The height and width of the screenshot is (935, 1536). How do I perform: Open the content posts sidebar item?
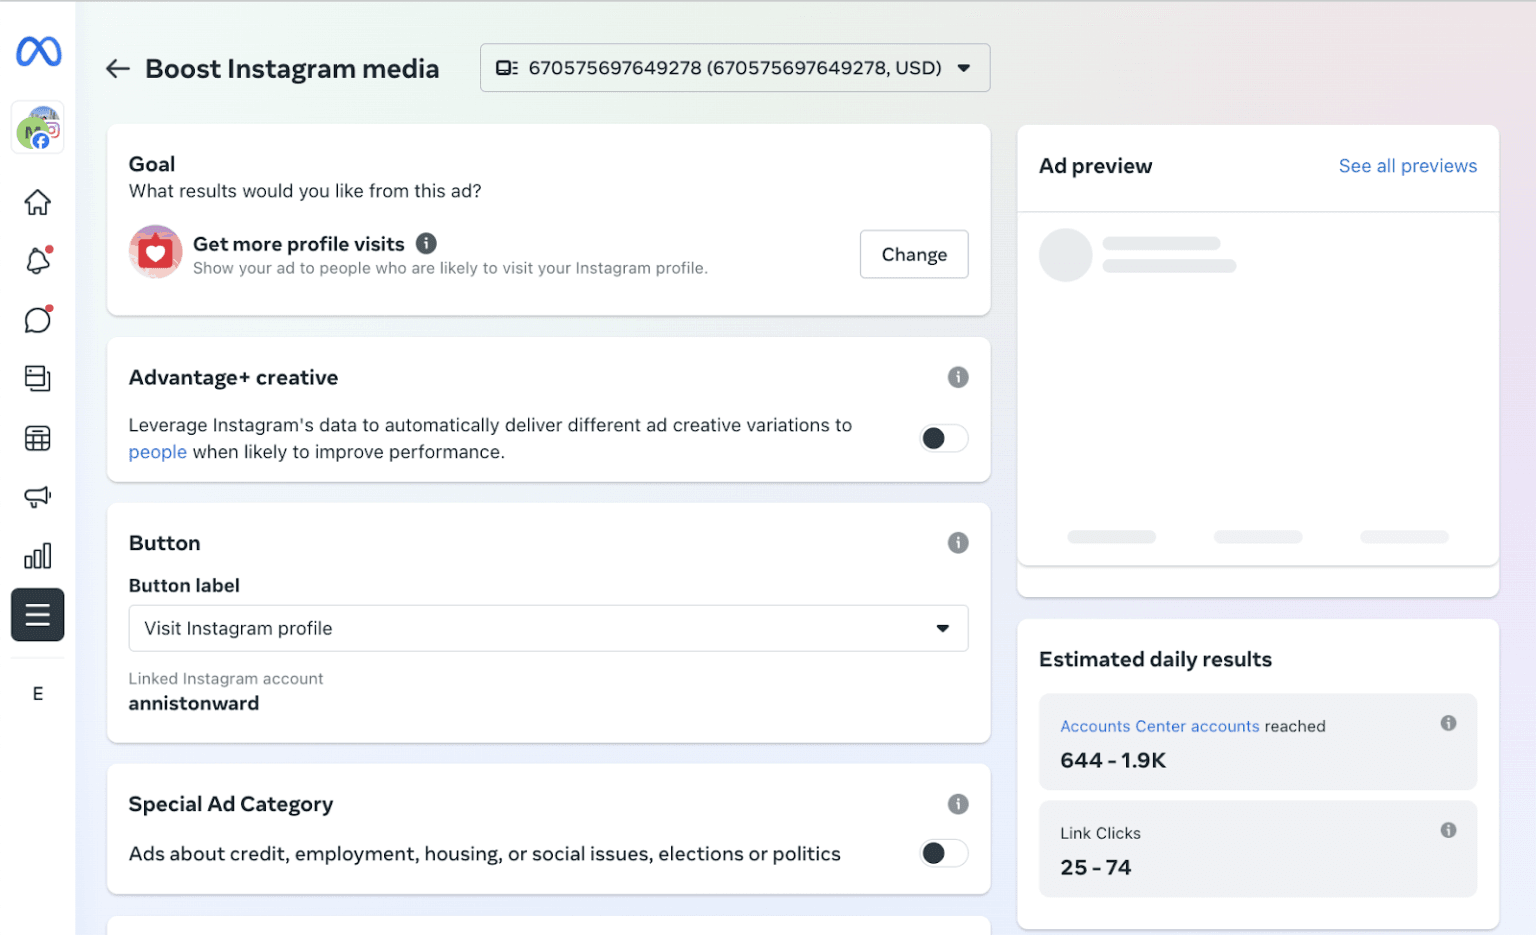(x=38, y=378)
